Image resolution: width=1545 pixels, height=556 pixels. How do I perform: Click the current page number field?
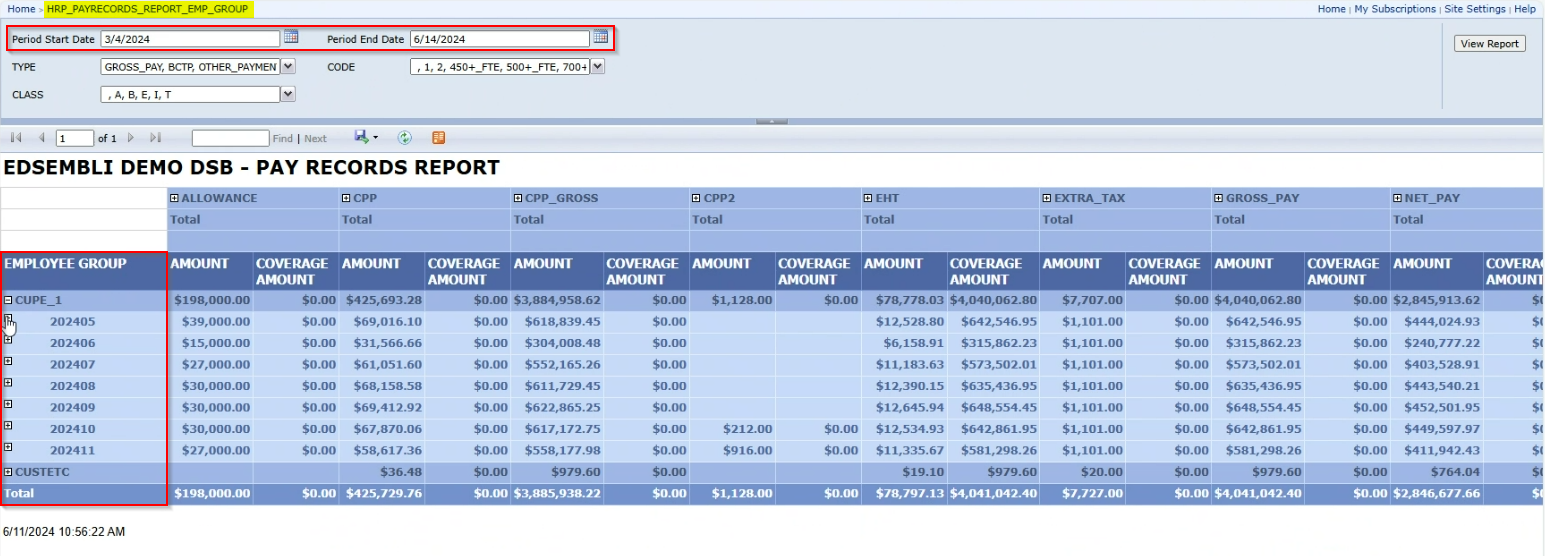click(75, 138)
